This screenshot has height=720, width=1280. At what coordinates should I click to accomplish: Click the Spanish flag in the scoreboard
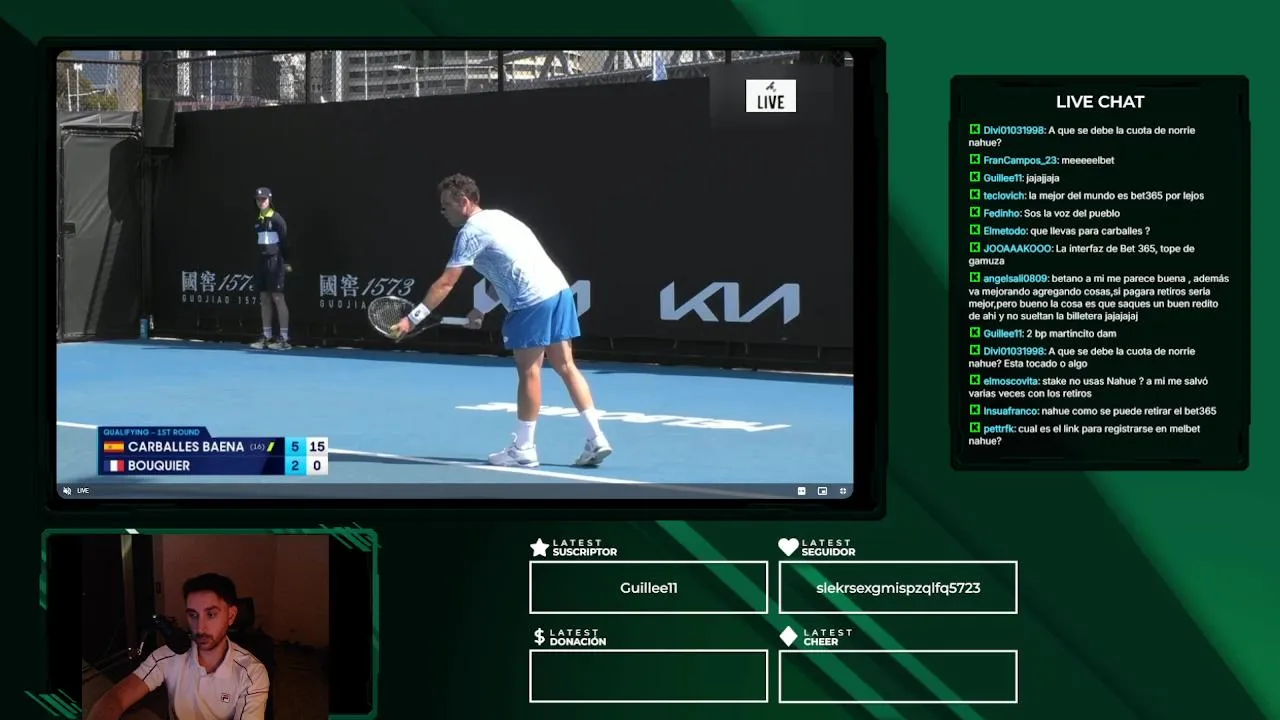(113, 447)
